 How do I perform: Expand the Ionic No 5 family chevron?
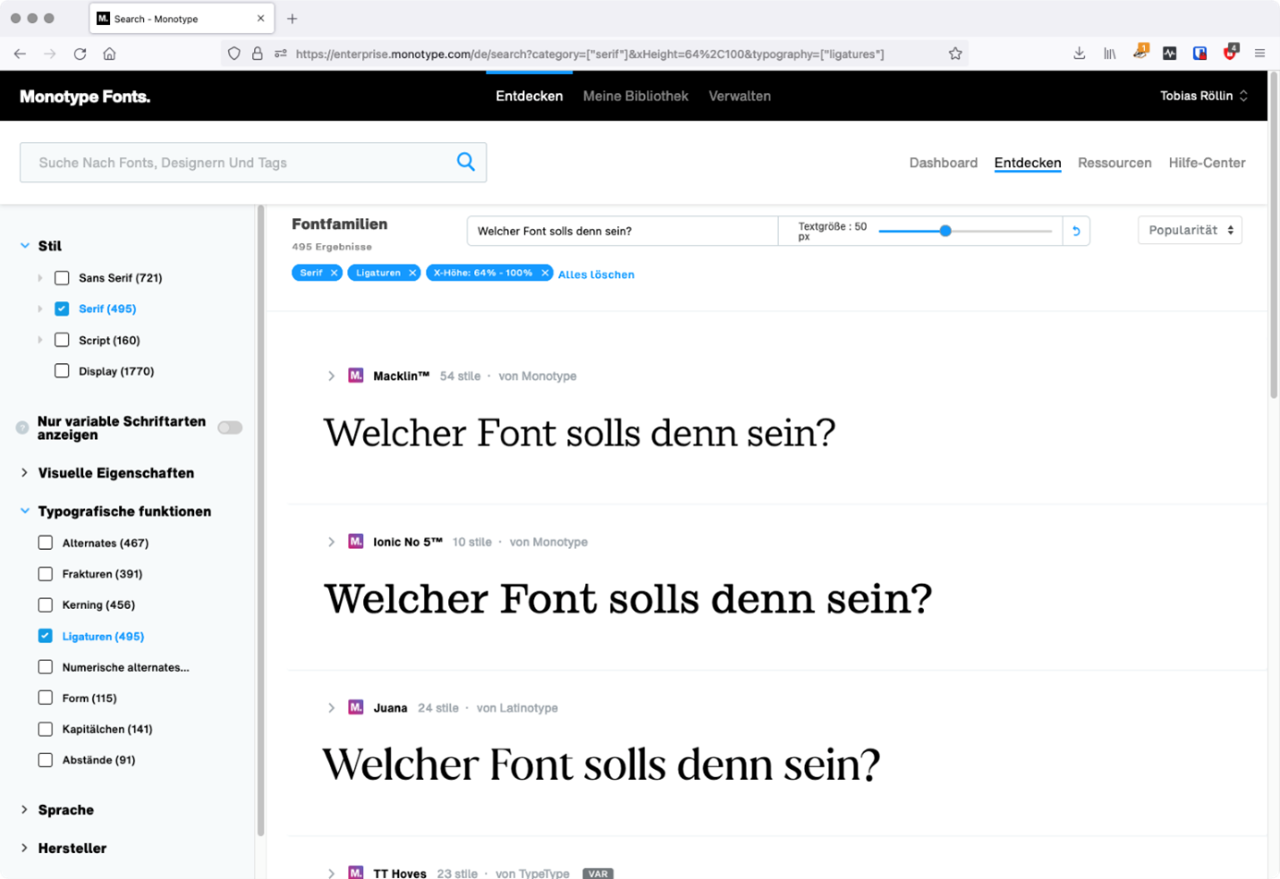coord(332,542)
